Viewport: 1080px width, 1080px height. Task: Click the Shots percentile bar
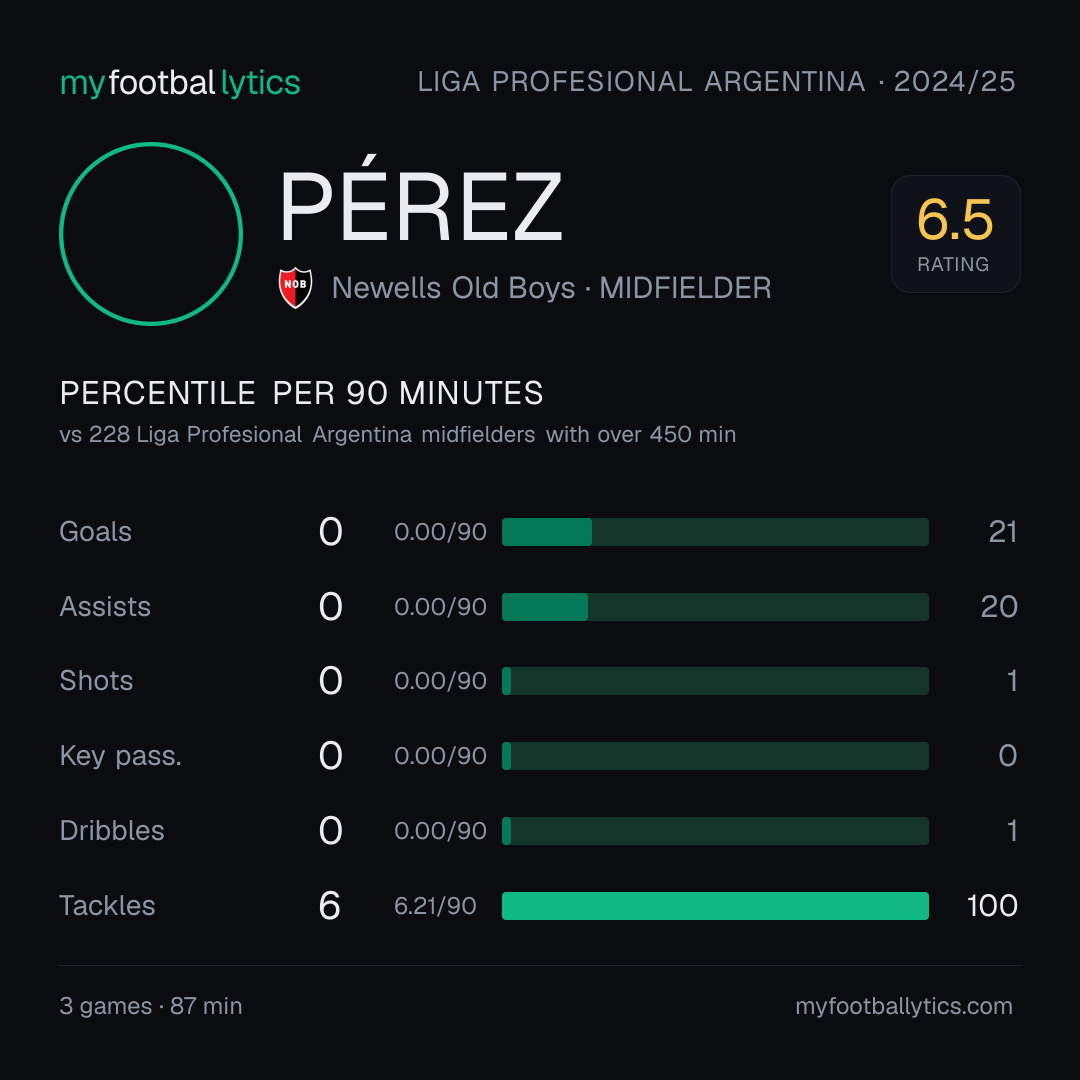[x=715, y=681]
